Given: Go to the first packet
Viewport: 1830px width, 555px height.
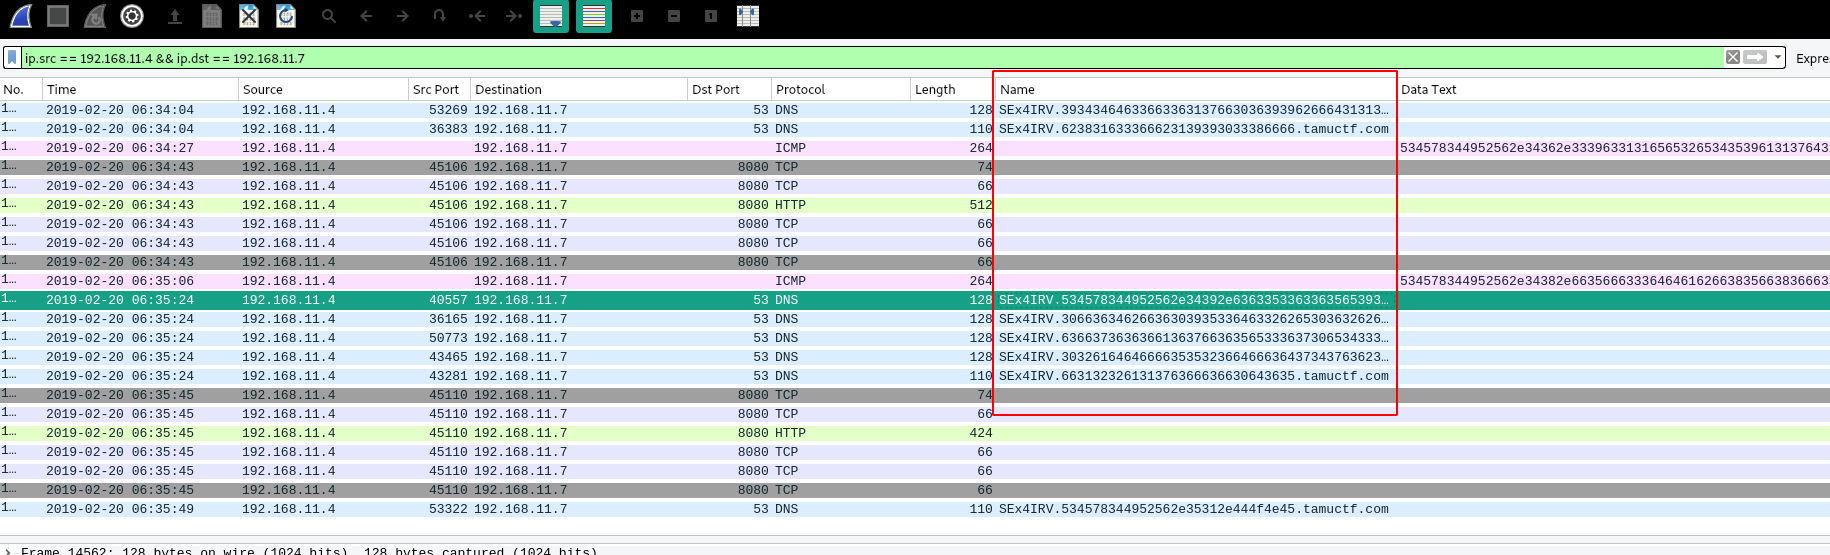Looking at the screenshot, I should [x=477, y=16].
